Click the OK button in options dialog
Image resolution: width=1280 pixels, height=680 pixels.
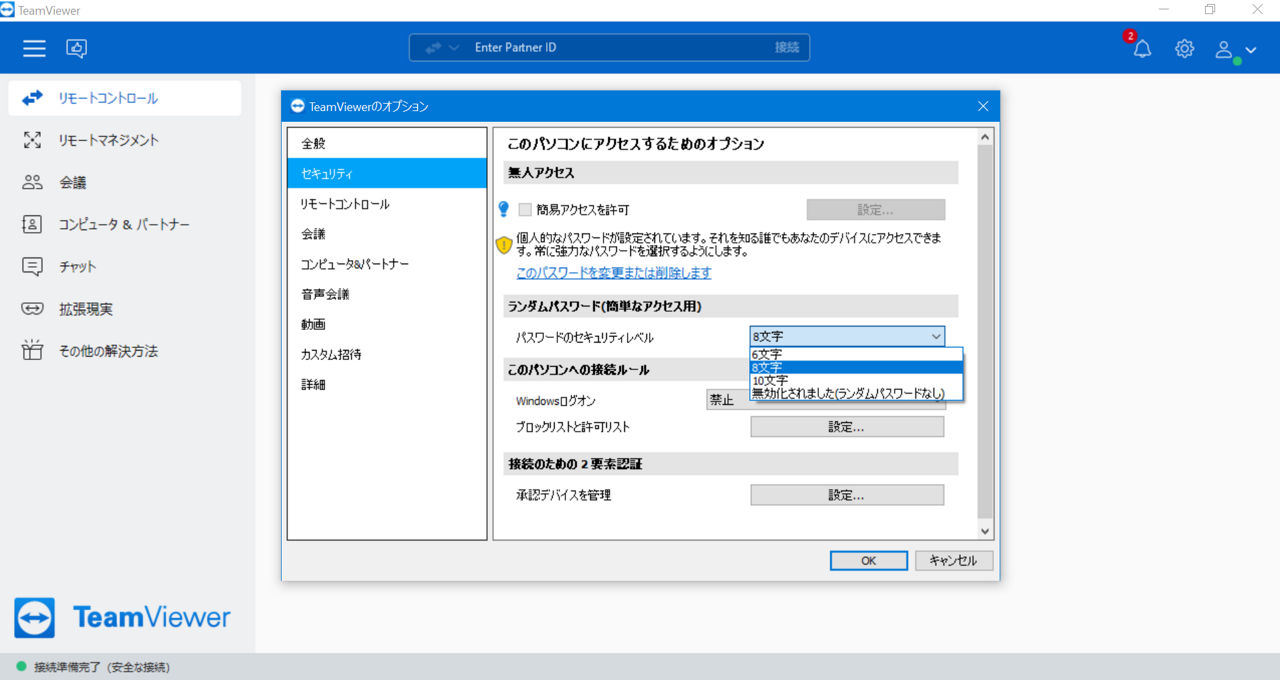coord(869,561)
